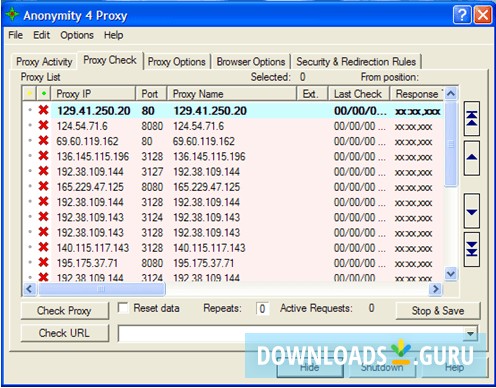Select proxy row 195.175.37.71
This screenshot has height=388, width=496.
click(x=233, y=263)
